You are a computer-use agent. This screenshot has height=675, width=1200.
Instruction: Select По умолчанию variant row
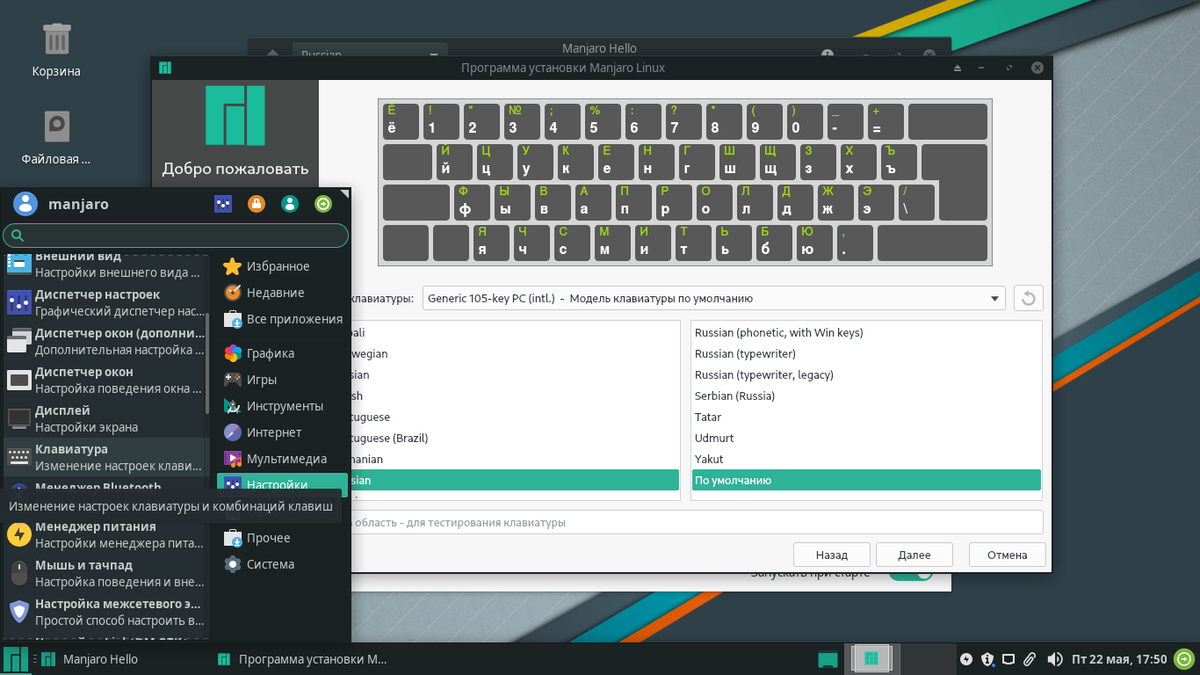(866, 480)
